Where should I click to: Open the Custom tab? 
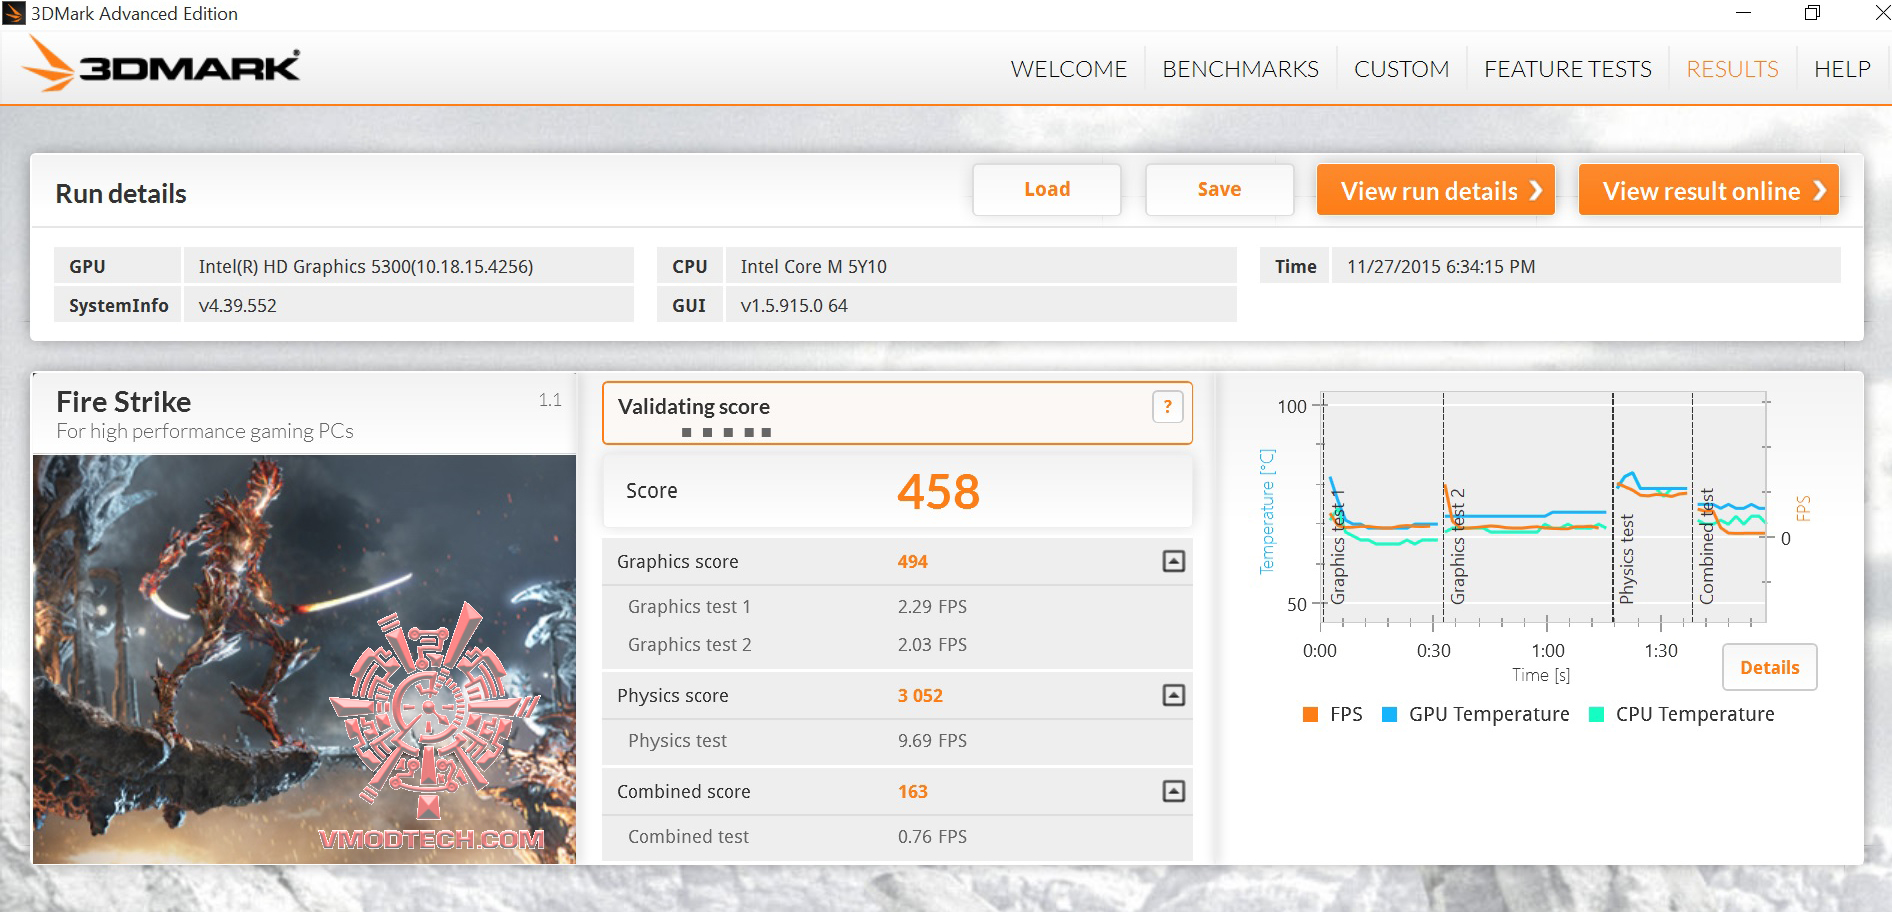[1401, 69]
